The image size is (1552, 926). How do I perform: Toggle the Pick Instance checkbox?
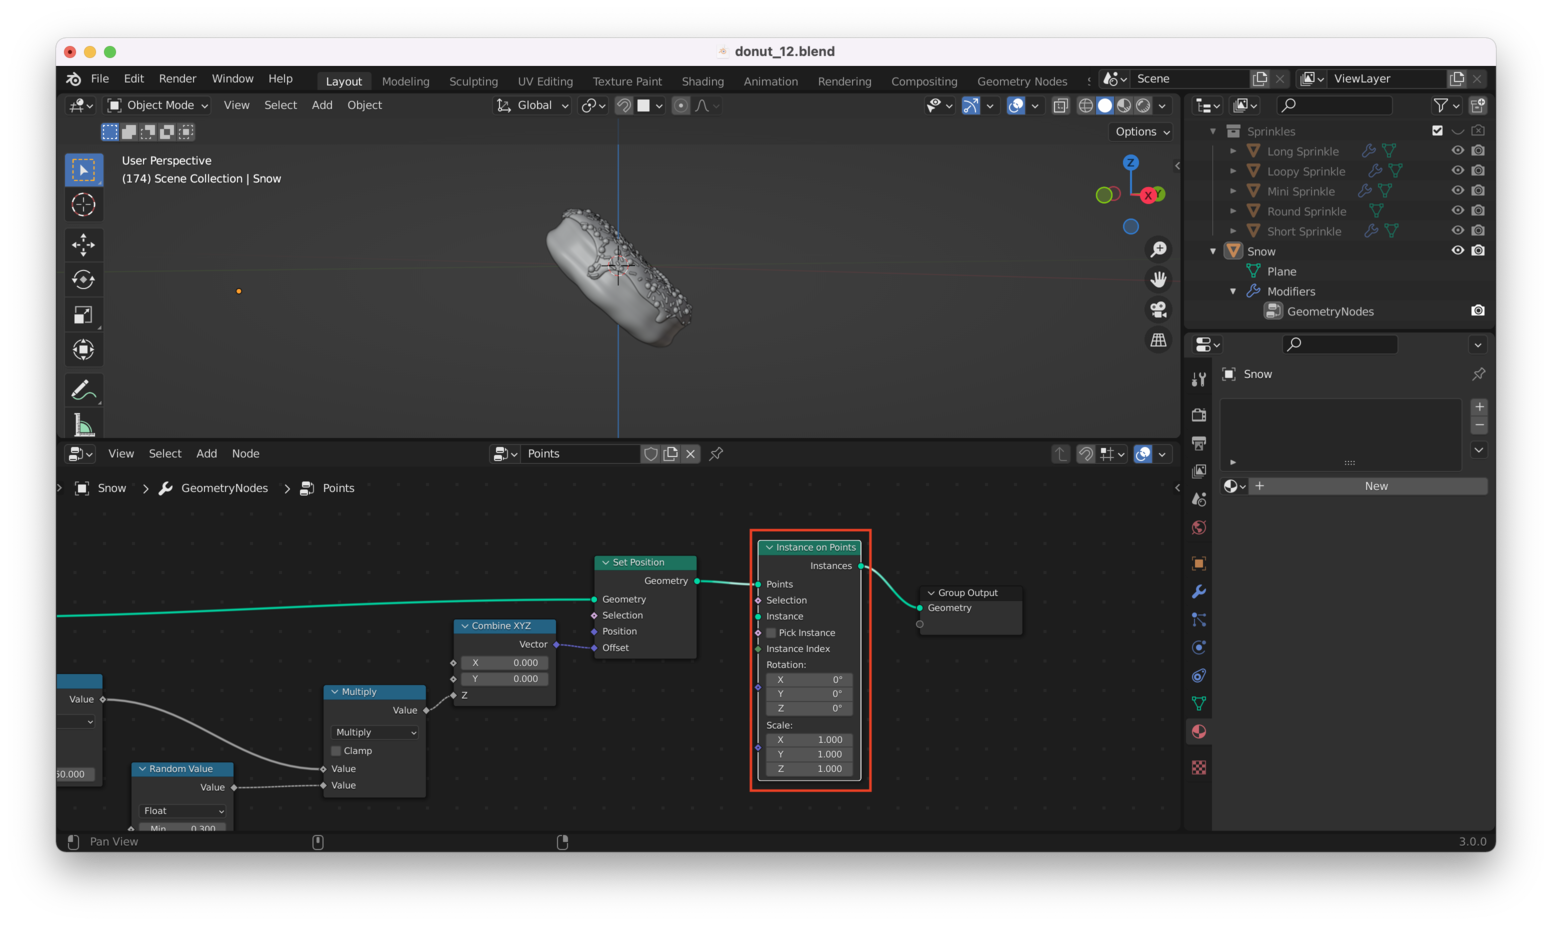point(771,633)
